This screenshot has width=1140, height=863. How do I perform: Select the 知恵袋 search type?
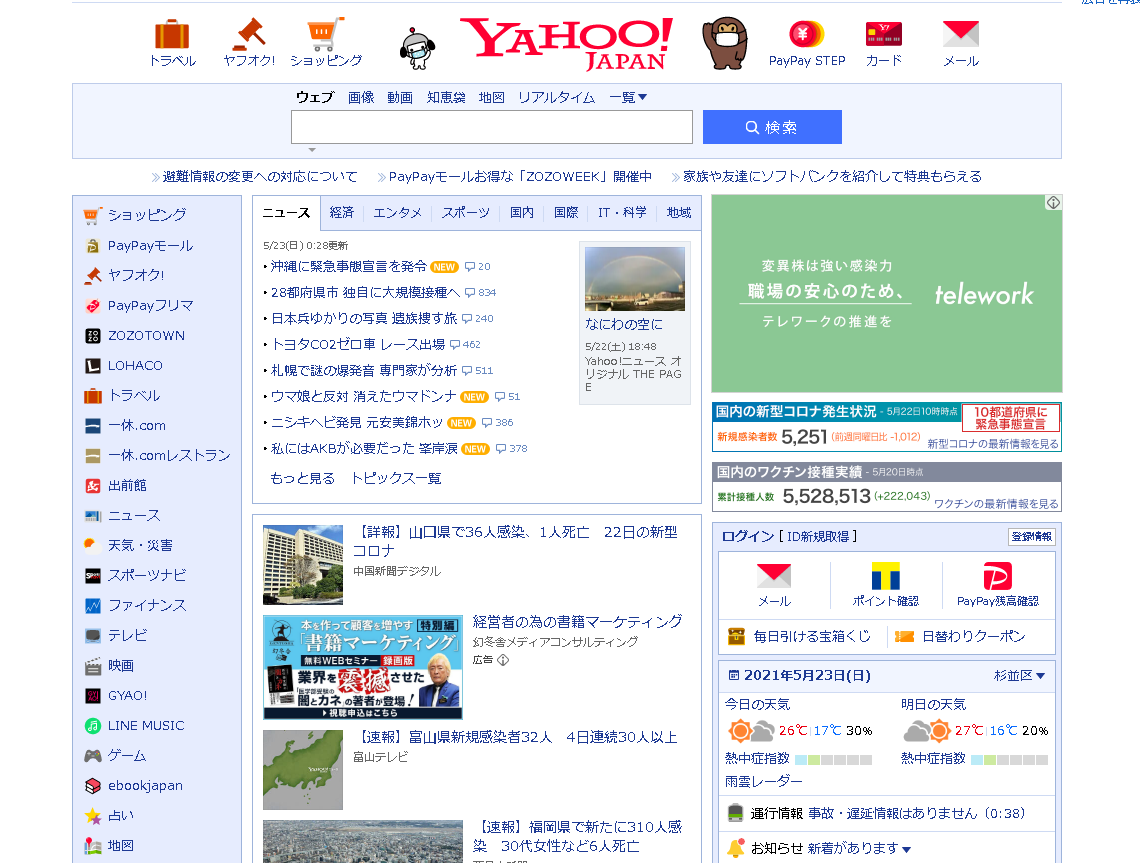pyautogui.click(x=446, y=97)
